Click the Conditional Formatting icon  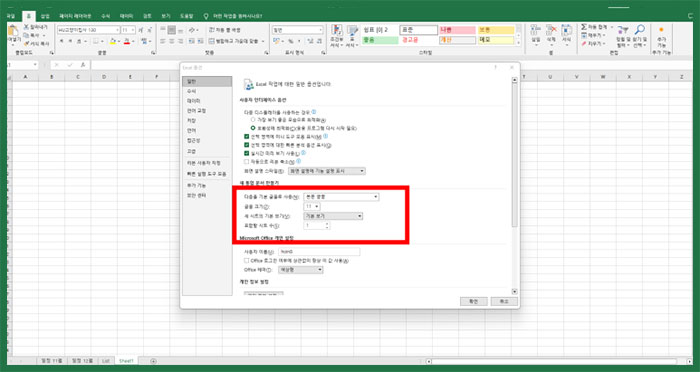click(x=336, y=31)
